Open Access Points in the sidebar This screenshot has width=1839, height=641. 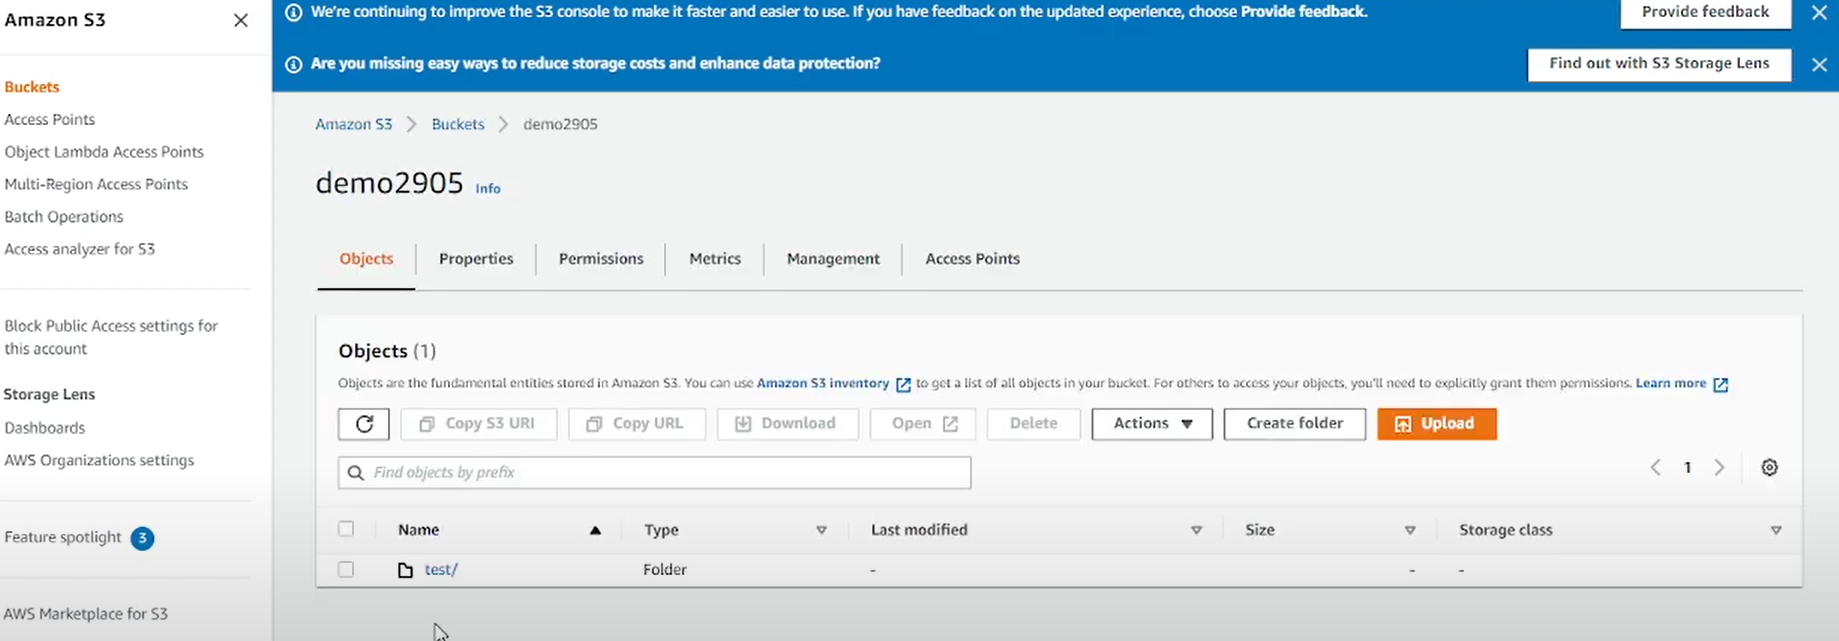pyautogui.click(x=50, y=120)
